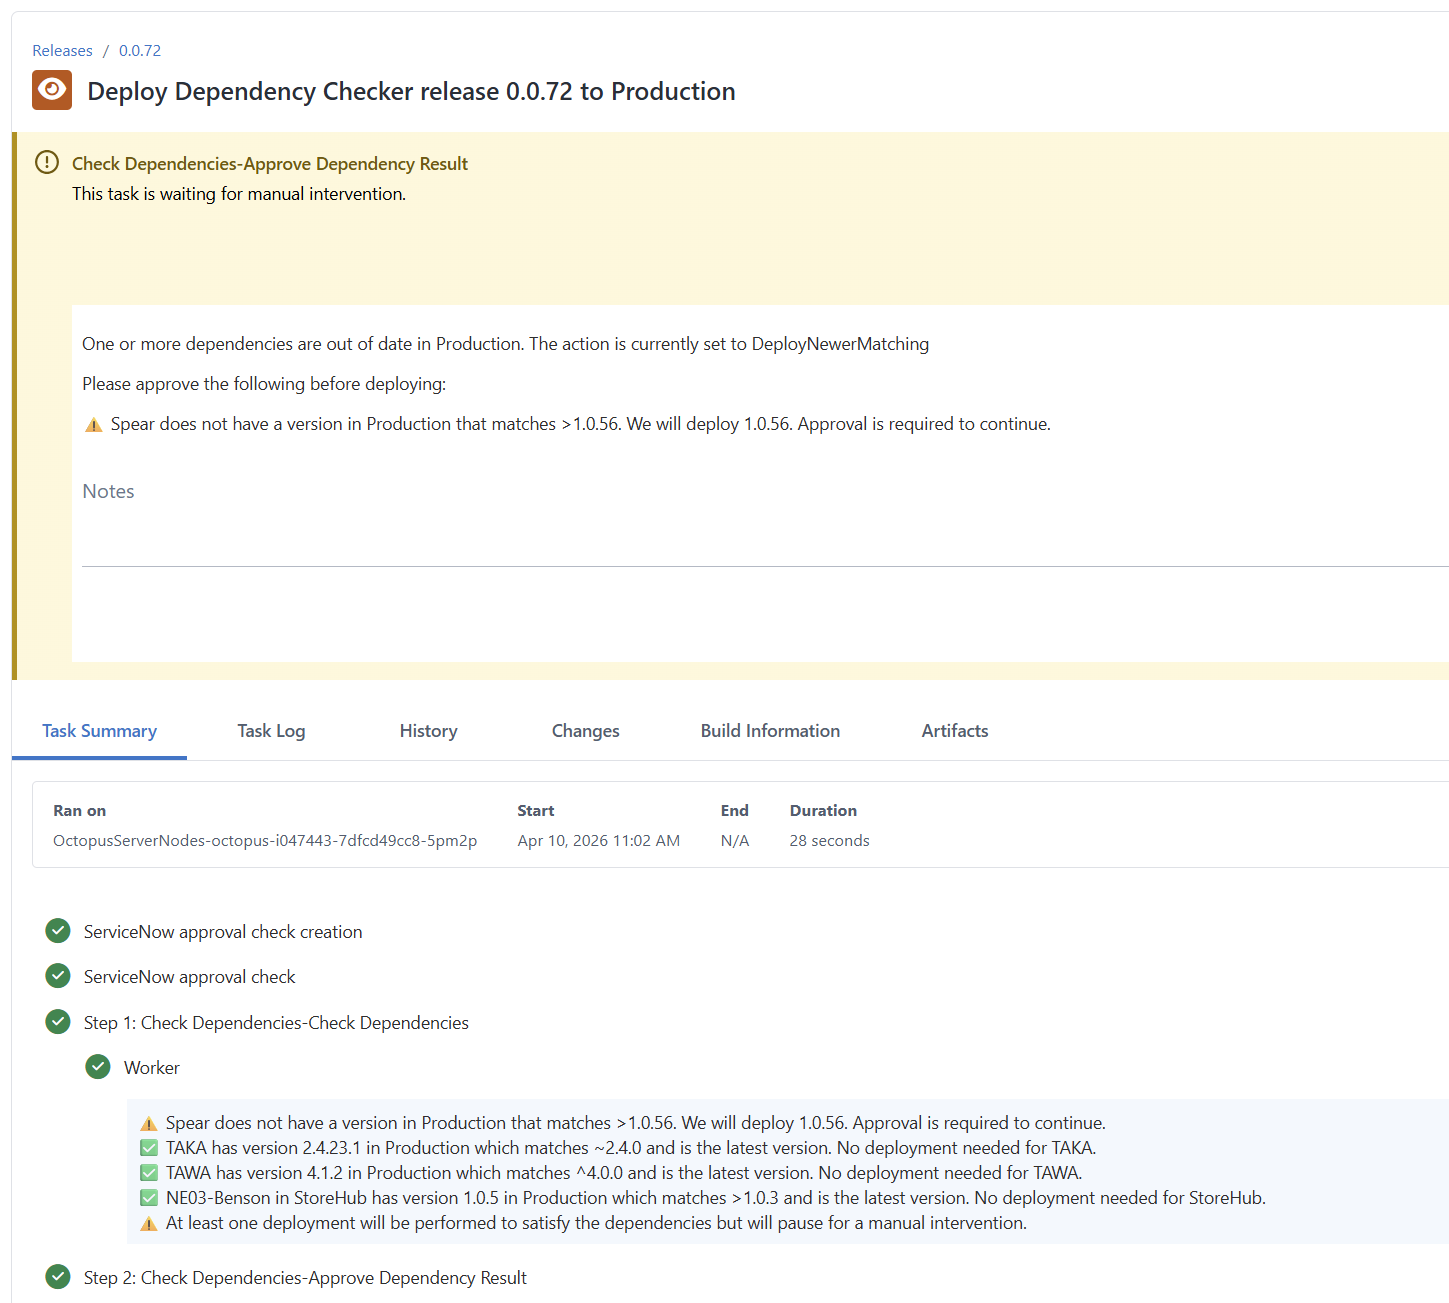The width and height of the screenshot is (1449, 1303).
Task: Open the Build Information tab
Action: click(770, 731)
